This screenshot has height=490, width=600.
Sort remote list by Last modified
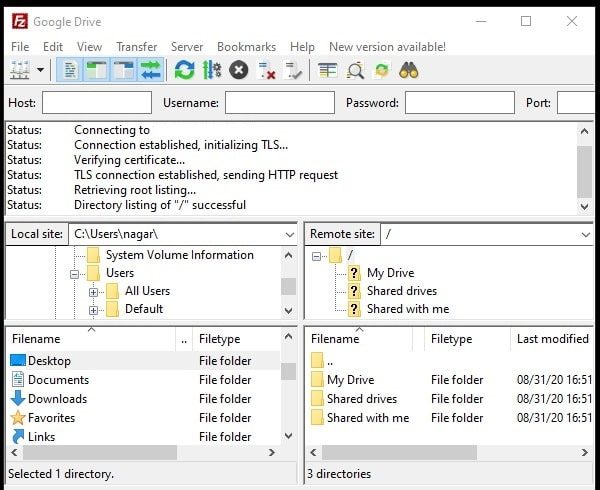coord(552,339)
